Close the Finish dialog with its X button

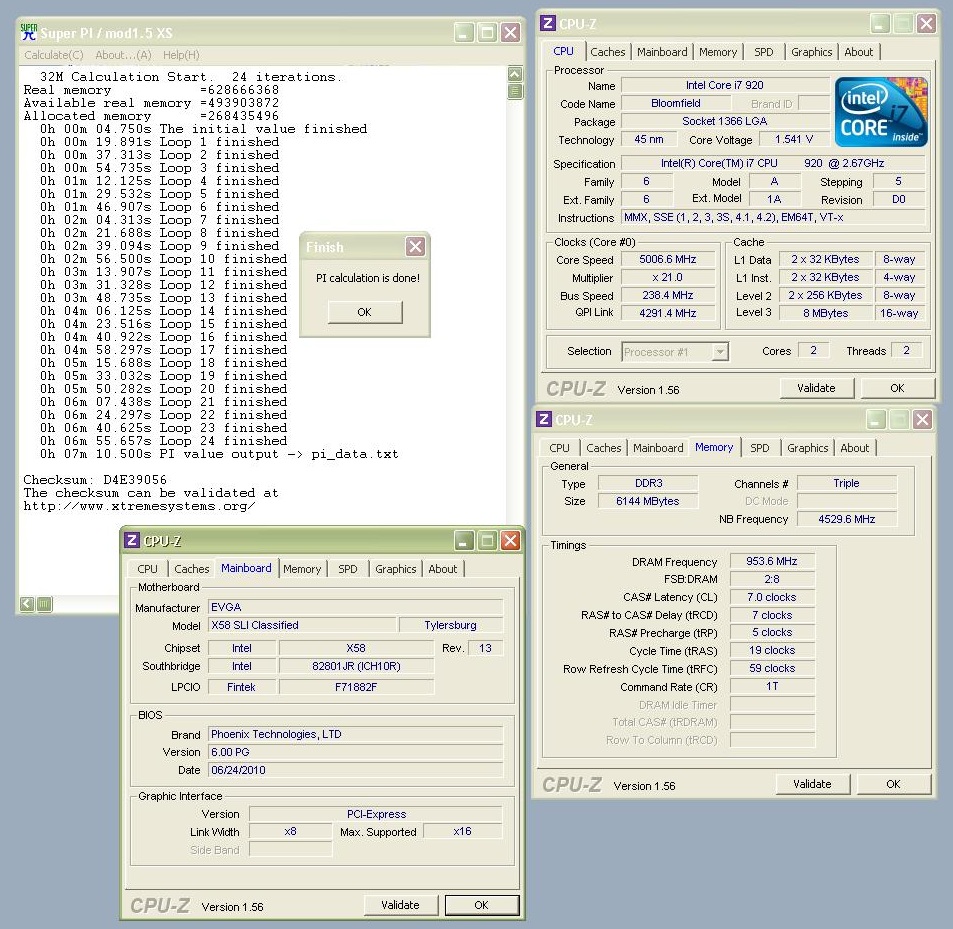[415, 247]
